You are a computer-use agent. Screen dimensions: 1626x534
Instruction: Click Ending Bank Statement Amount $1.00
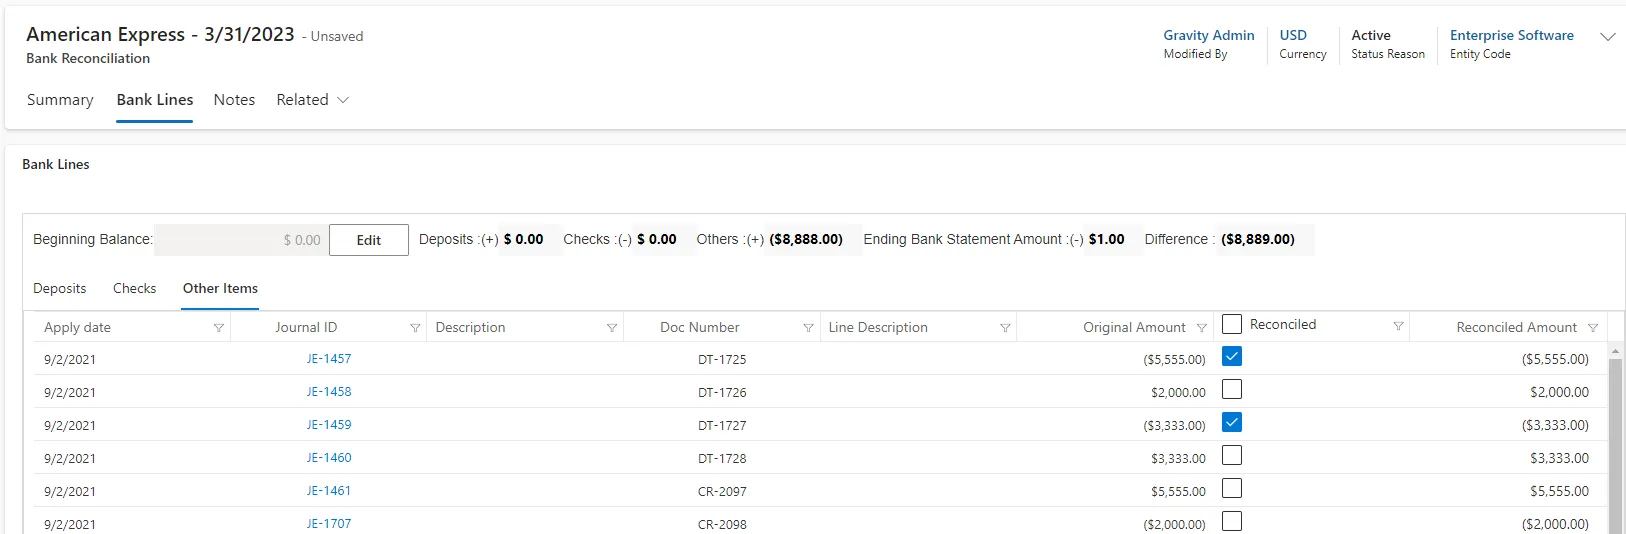(1106, 239)
